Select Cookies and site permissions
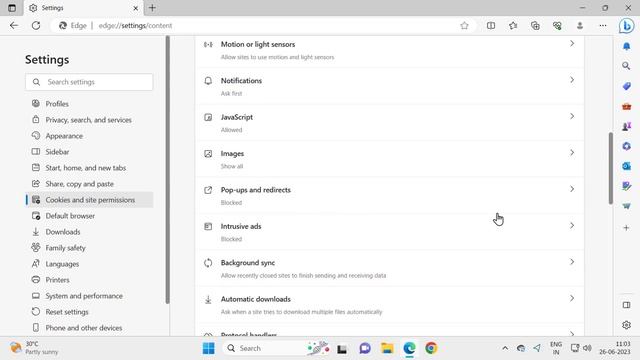 [x=89, y=200]
